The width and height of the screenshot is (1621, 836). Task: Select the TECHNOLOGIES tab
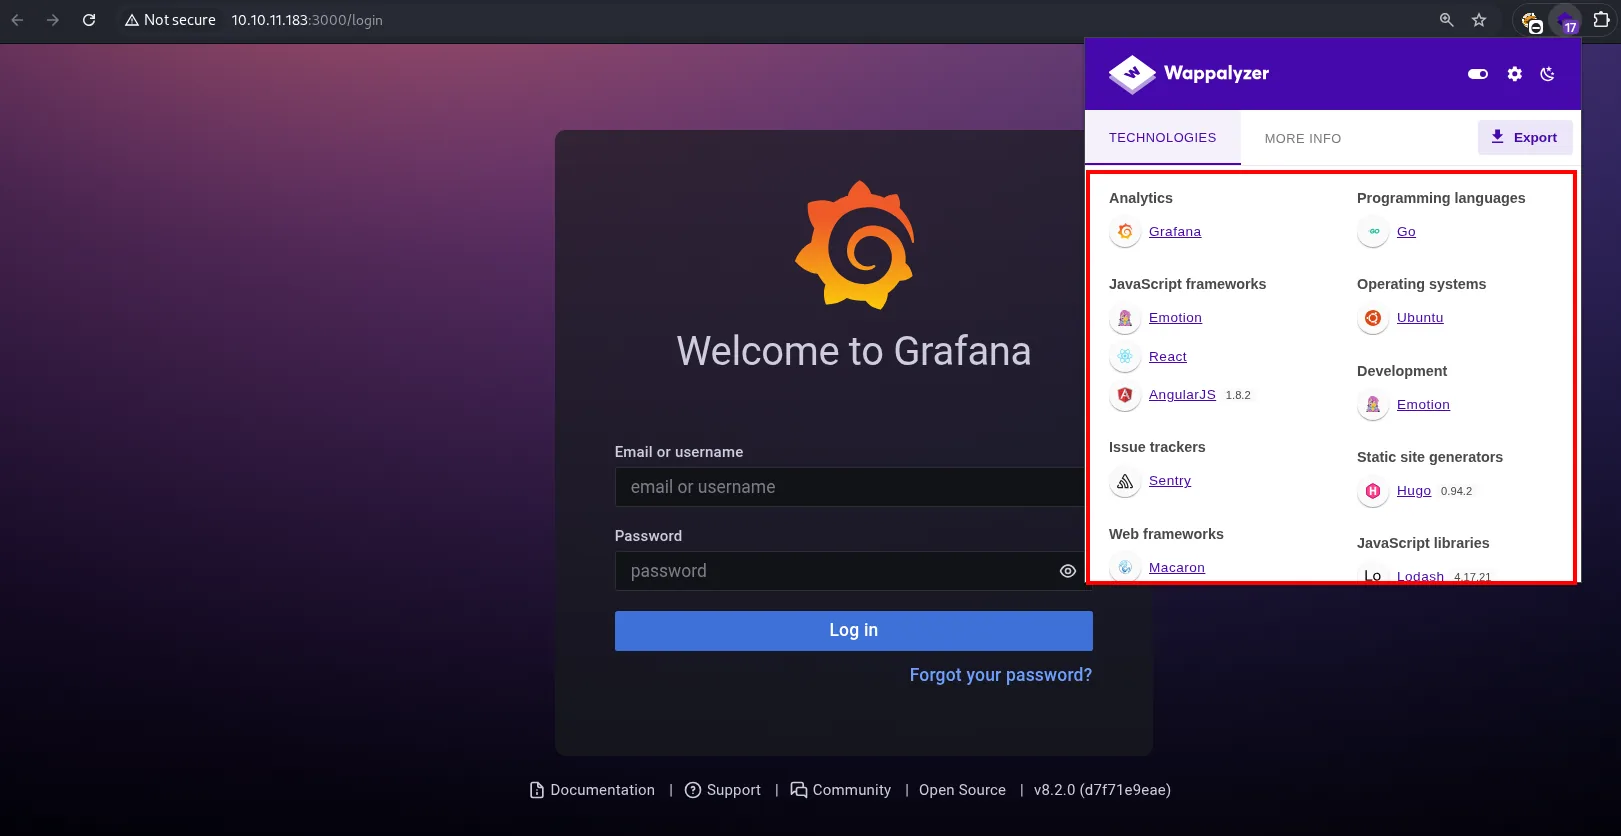1163,138
